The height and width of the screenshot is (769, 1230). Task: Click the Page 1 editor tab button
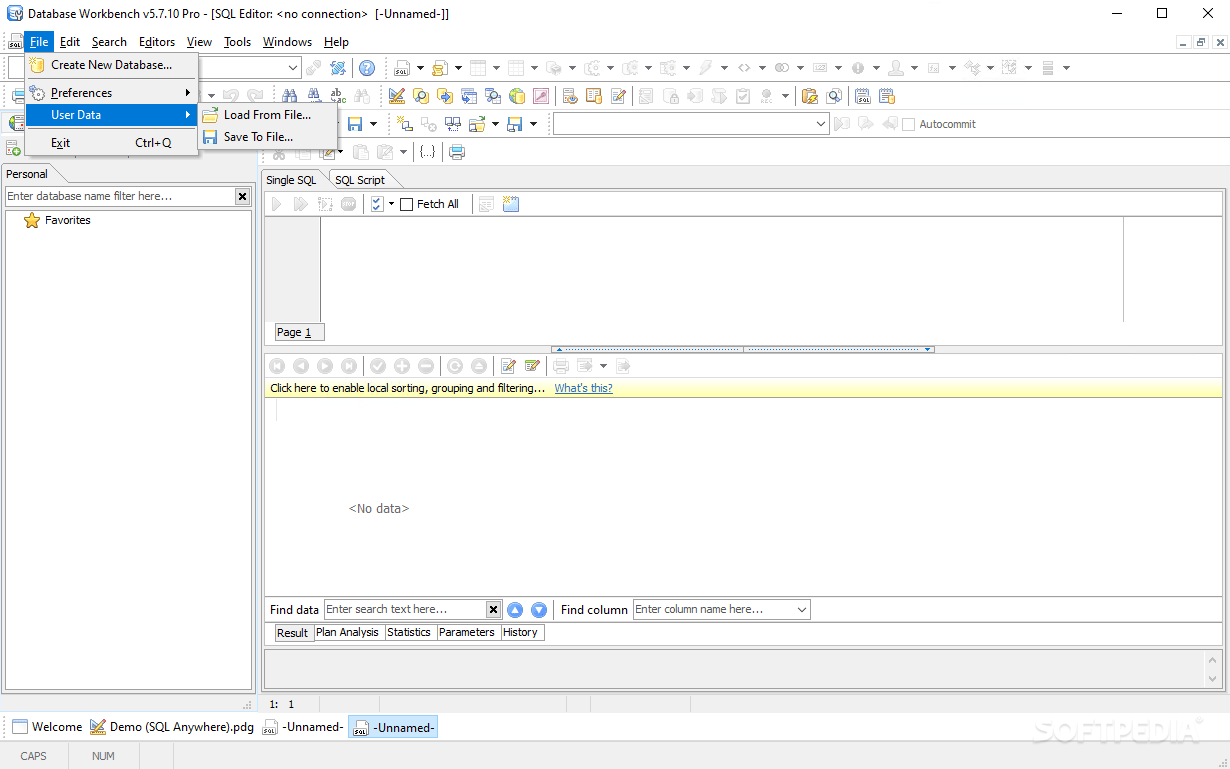click(x=299, y=332)
